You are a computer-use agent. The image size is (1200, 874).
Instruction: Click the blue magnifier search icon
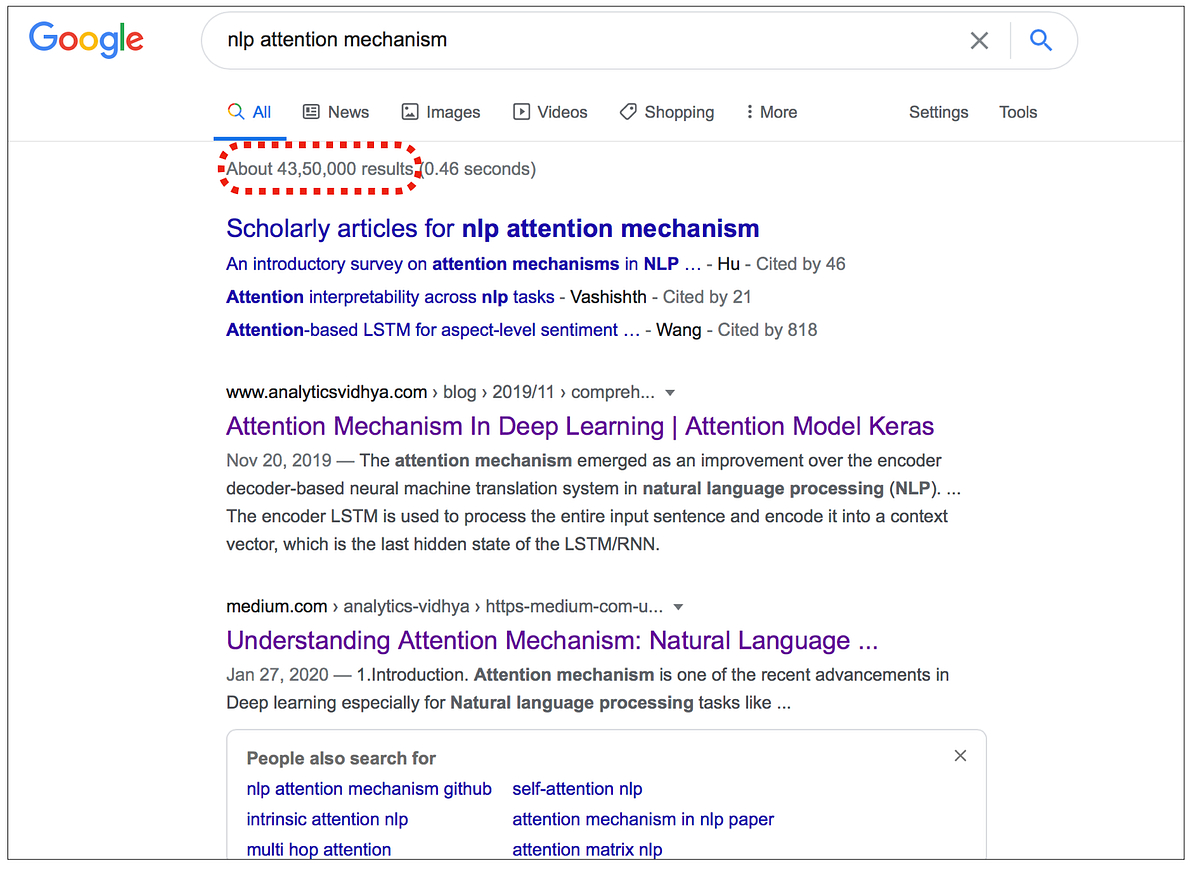(1041, 40)
